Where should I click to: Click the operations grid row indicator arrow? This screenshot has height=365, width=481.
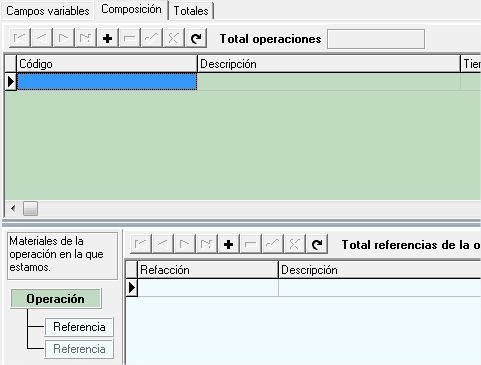(11, 81)
